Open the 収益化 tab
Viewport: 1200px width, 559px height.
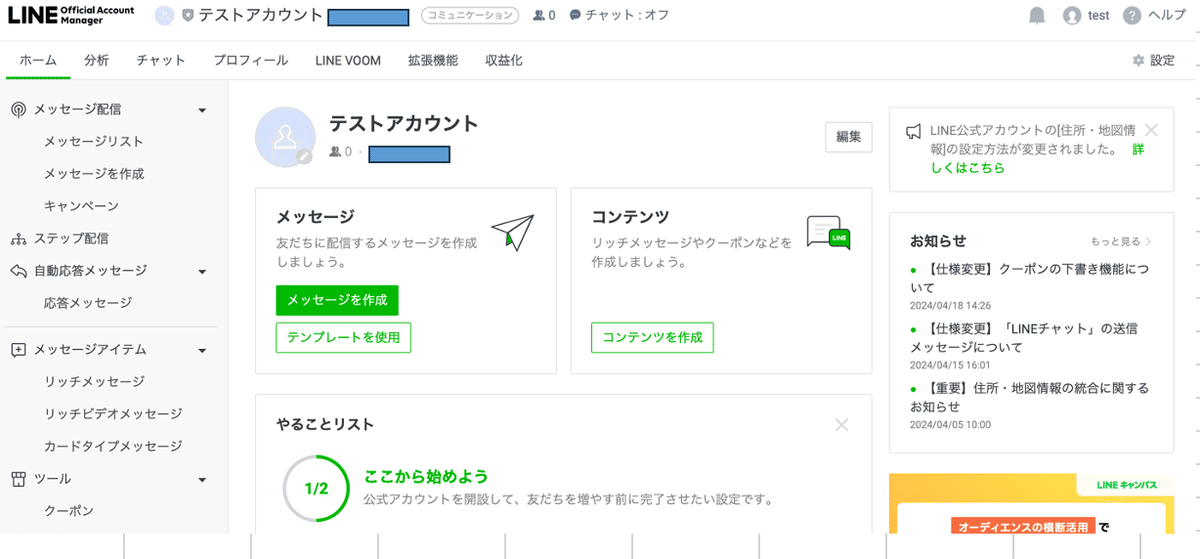pos(504,60)
